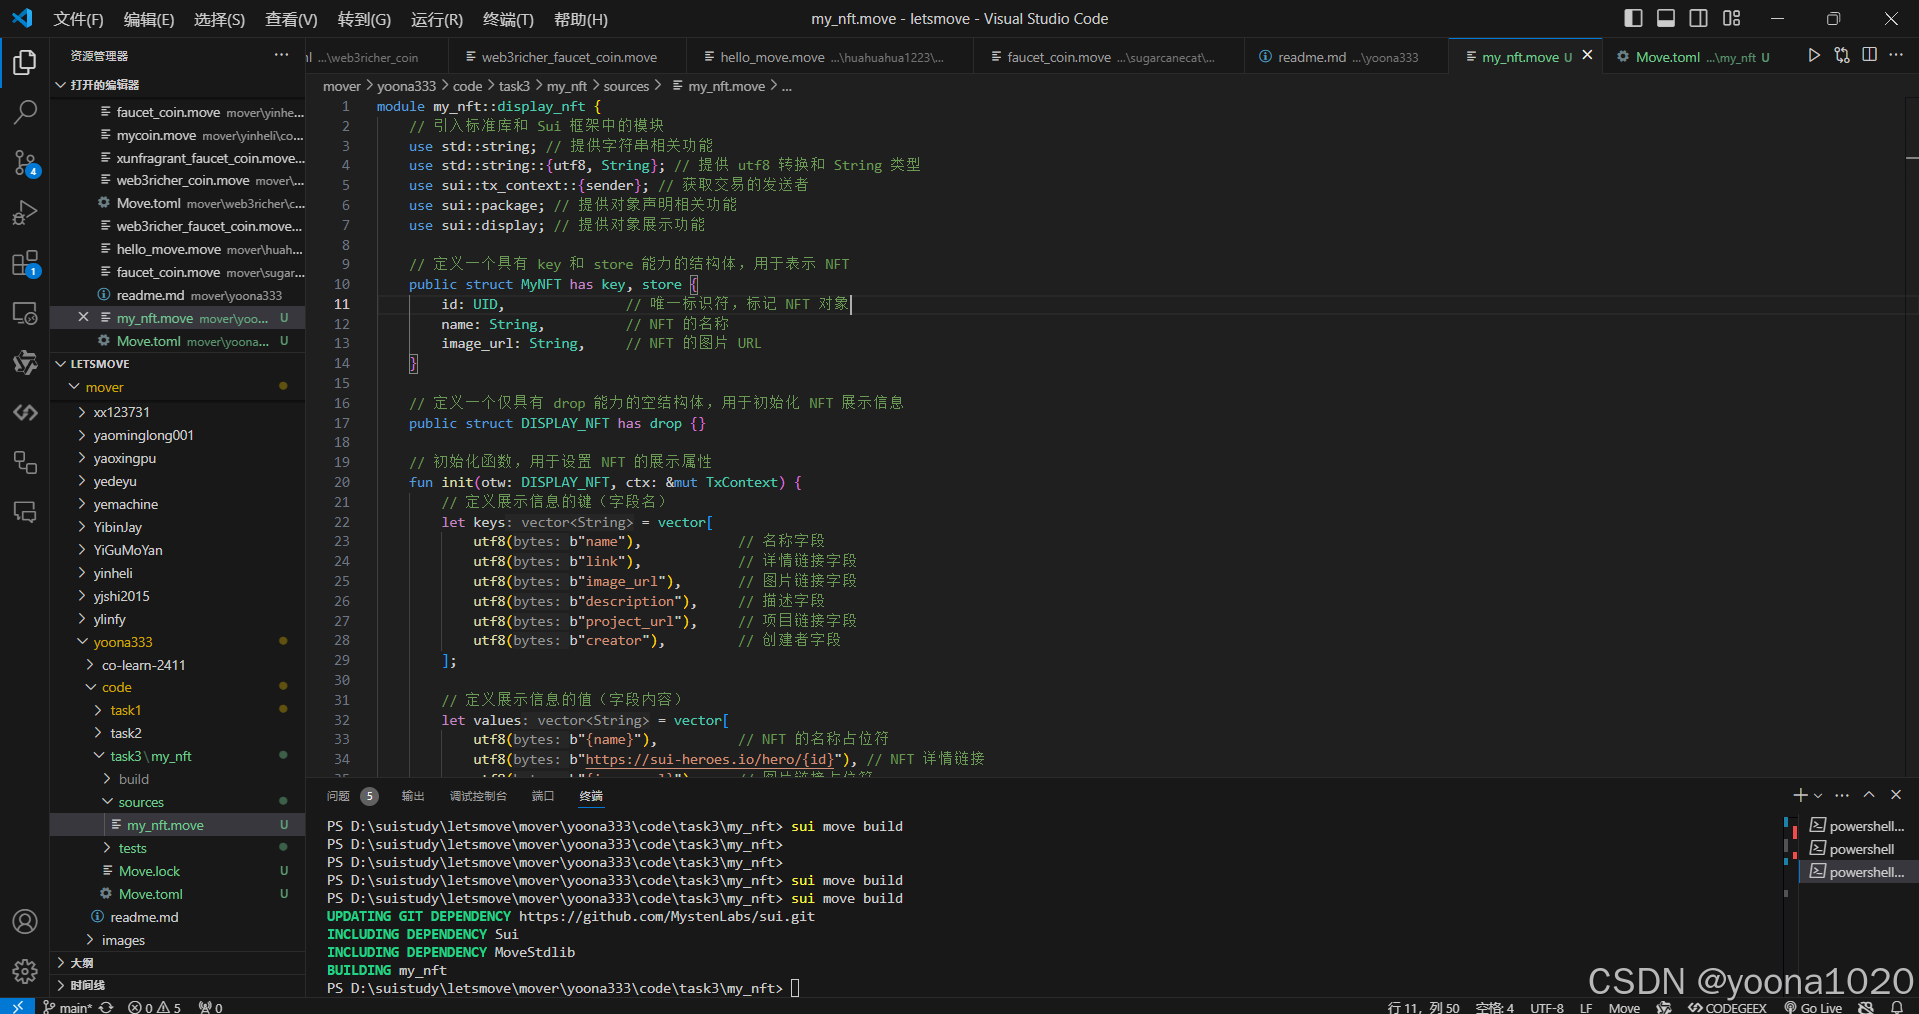Click UTF-8 encoding in status bar

tap(1547, 1007)
